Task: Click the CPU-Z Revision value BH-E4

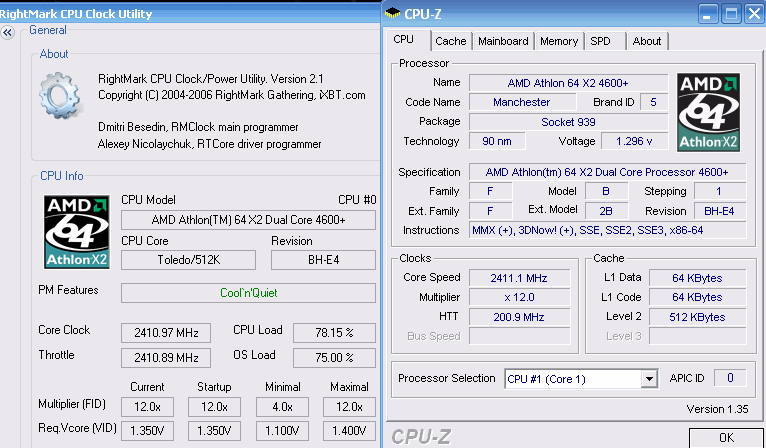Action: click(x=720, y=211)
